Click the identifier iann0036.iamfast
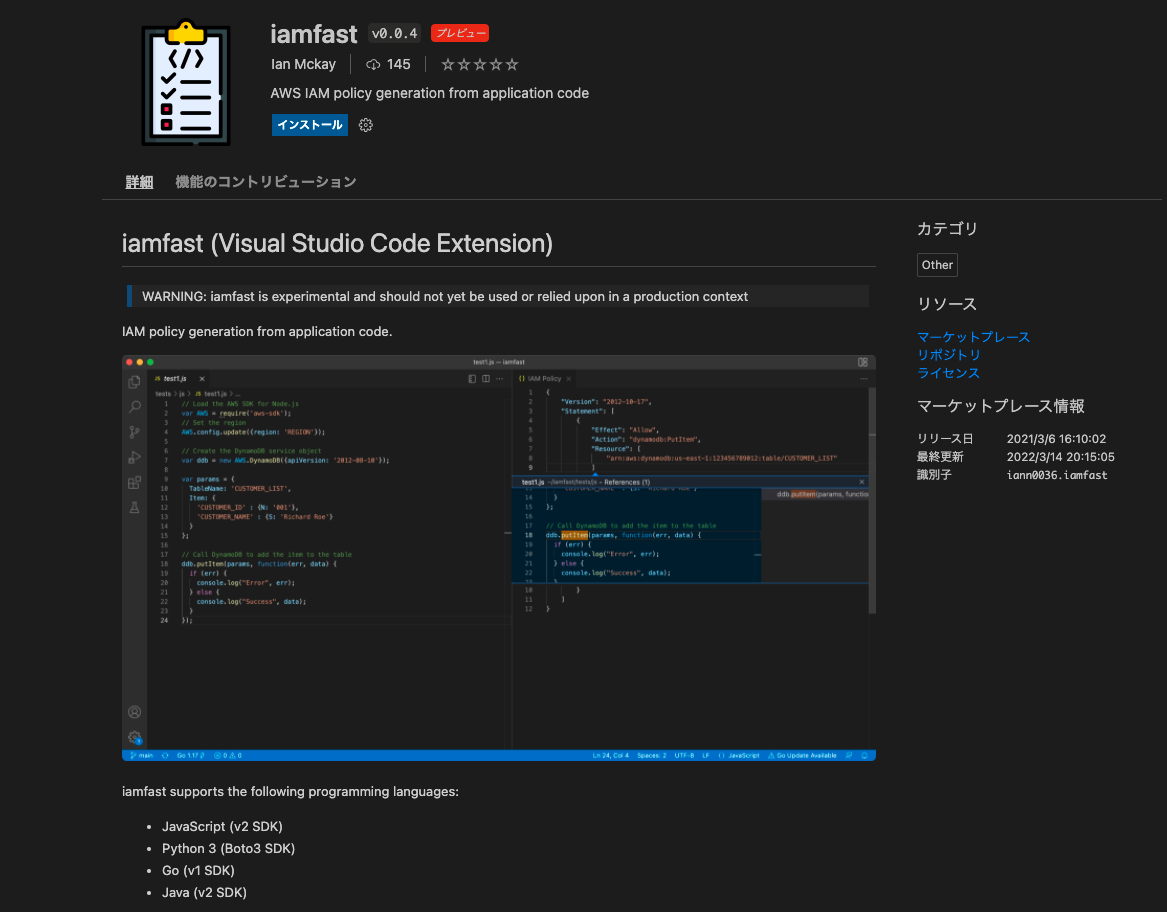The width and height of the screenshot is (1167, 912). click(1057, 475)
